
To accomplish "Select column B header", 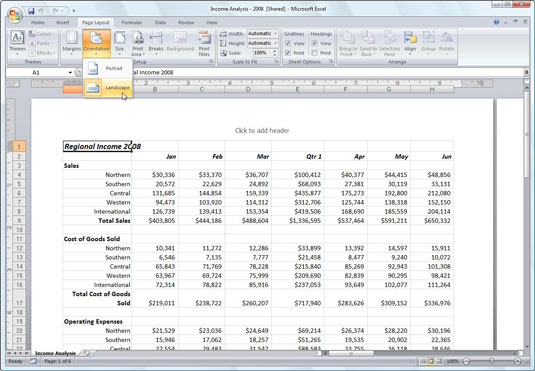I will click(x=155, y=89).
